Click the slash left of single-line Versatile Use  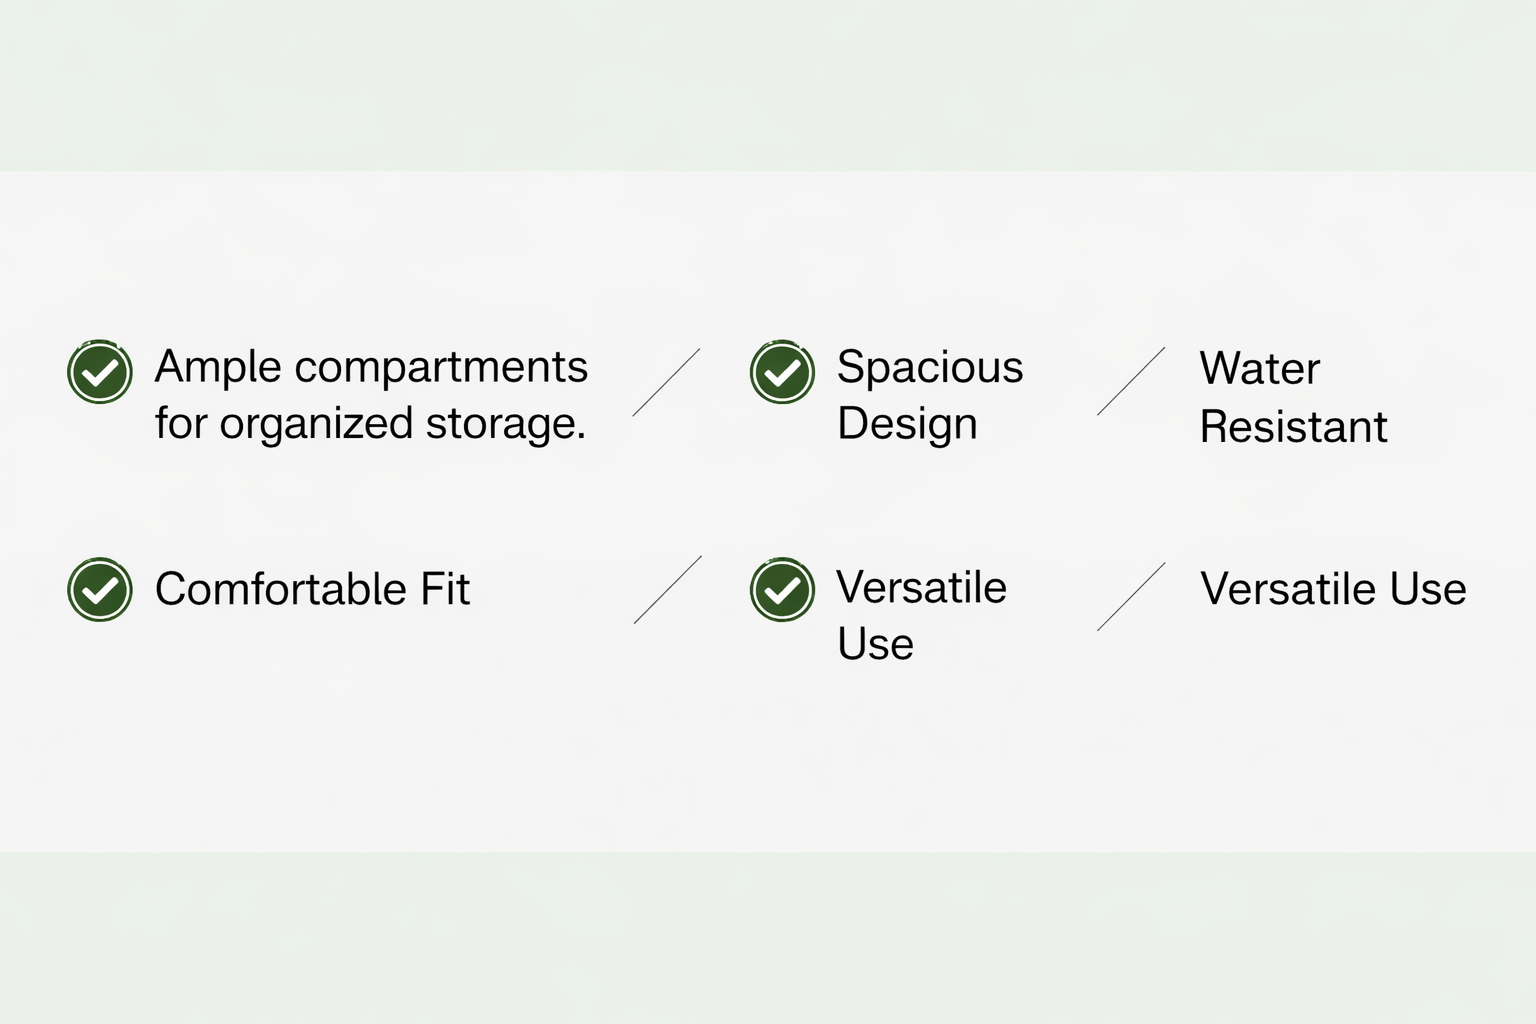point(1131,596)
